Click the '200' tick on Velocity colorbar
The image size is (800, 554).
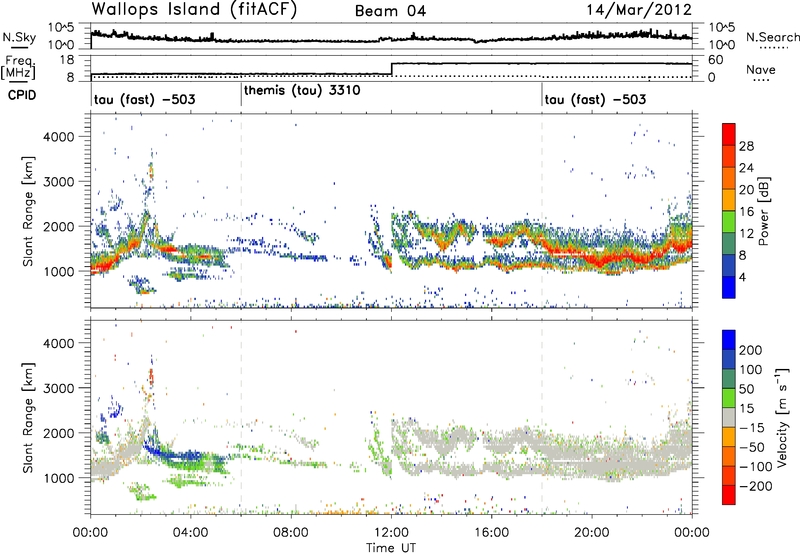[x=751, y=350]
